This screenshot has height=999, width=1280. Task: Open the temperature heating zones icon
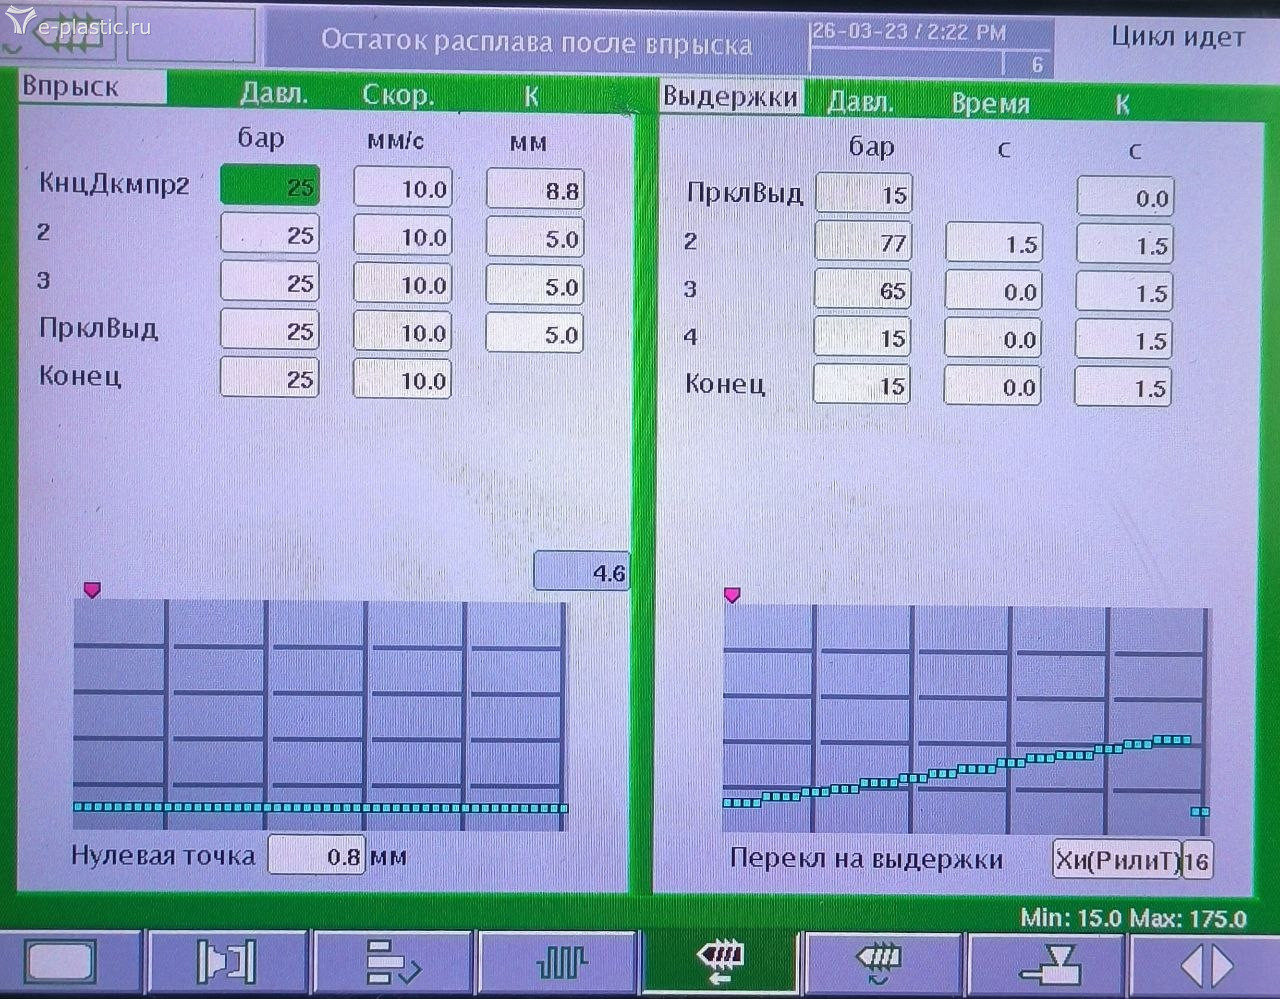click(560, 963)
